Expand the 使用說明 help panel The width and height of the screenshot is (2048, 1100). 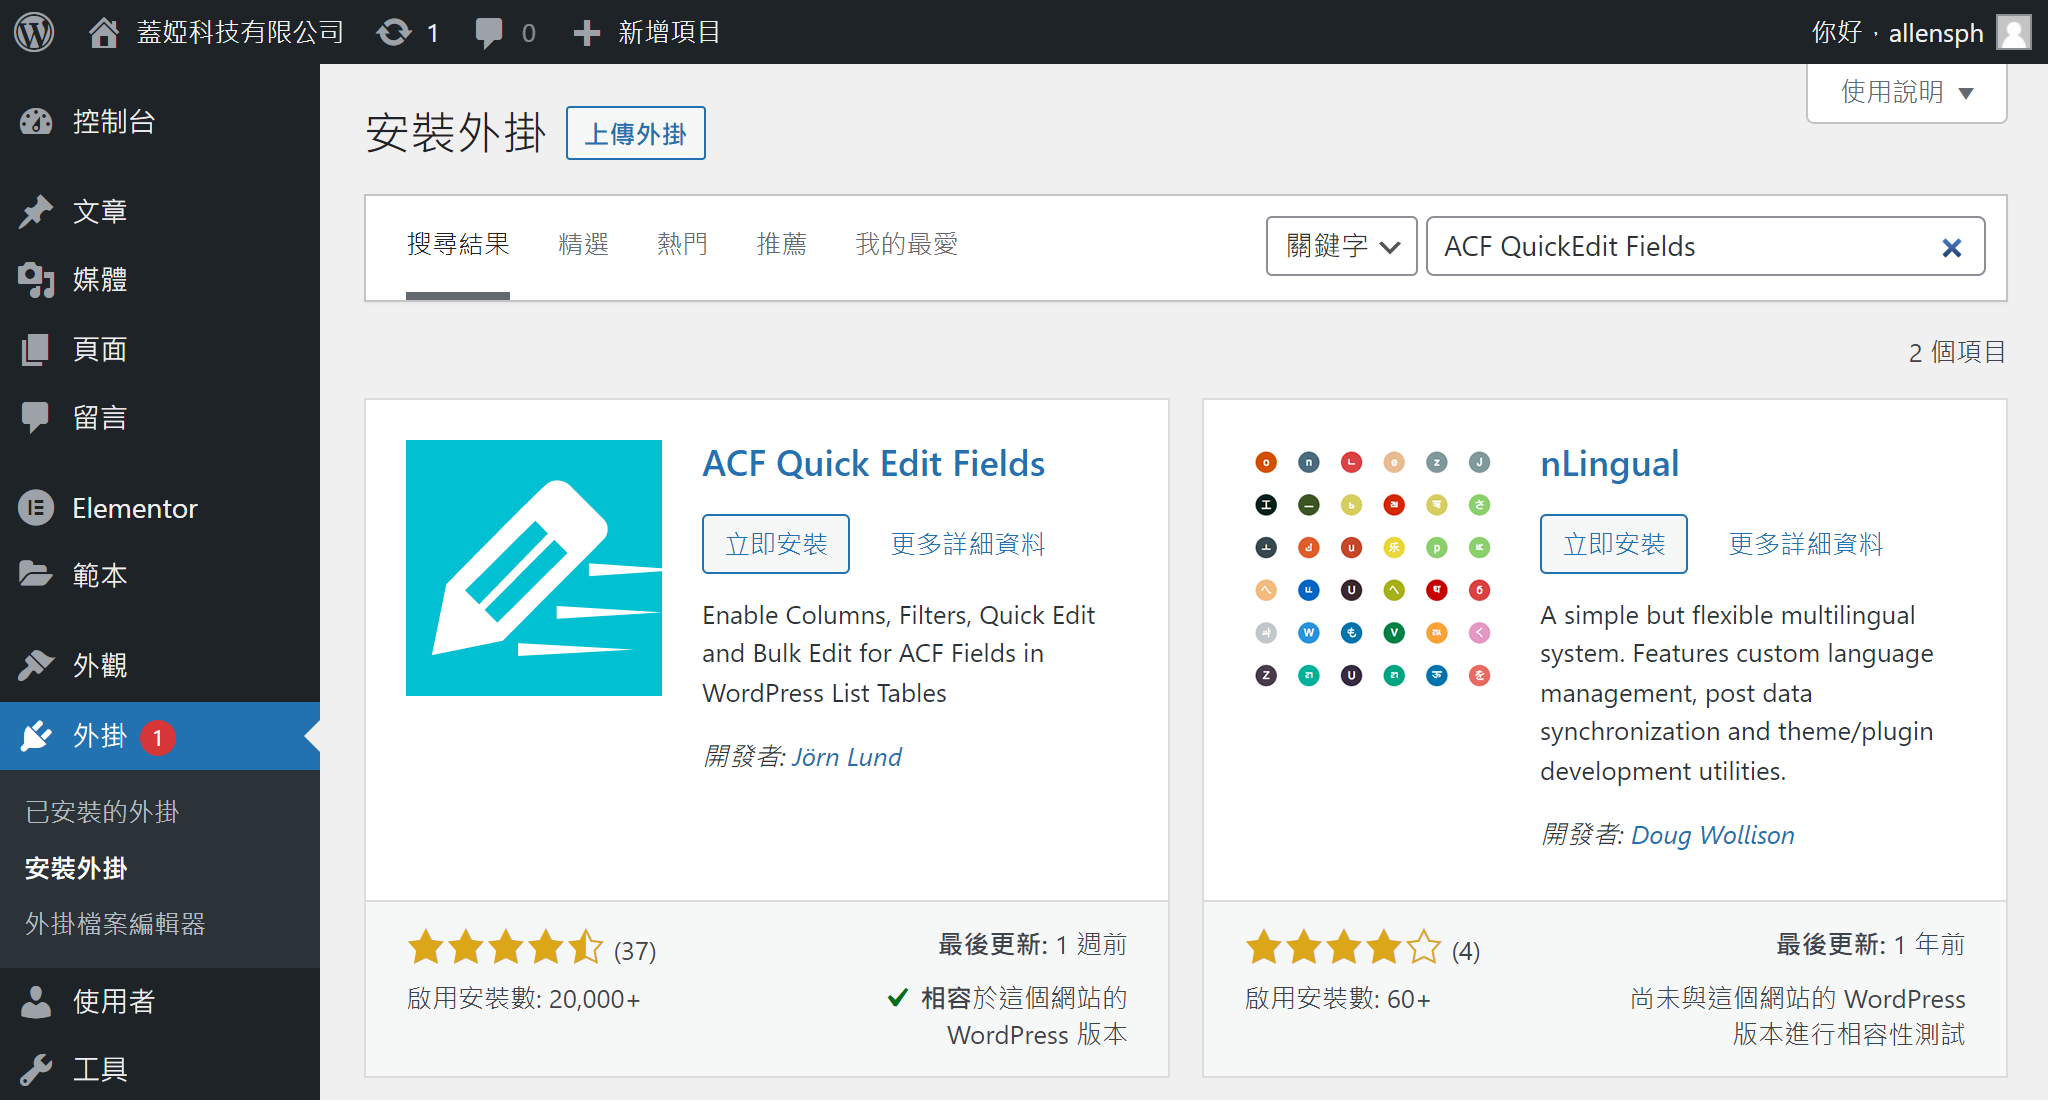tap(1906, 92)
